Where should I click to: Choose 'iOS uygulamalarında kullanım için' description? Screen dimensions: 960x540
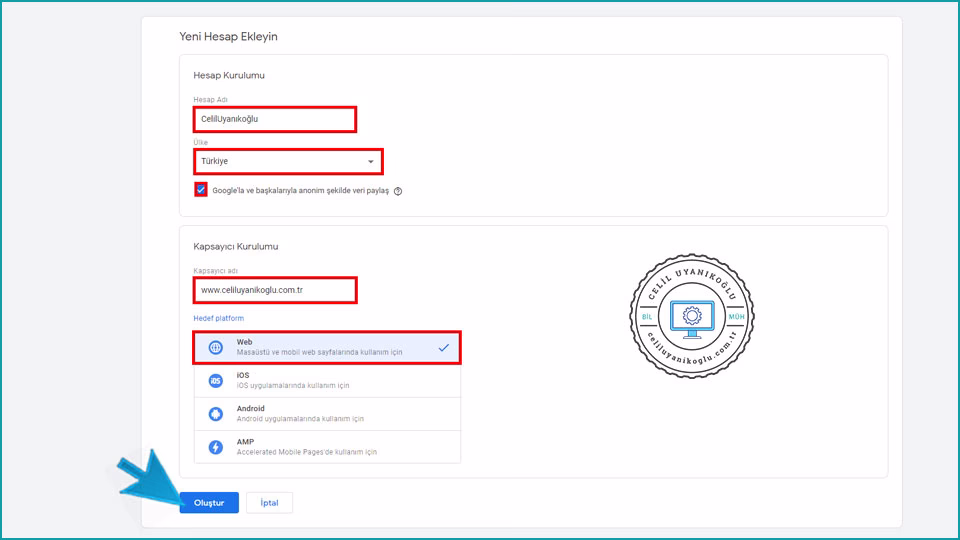[293, 386]
